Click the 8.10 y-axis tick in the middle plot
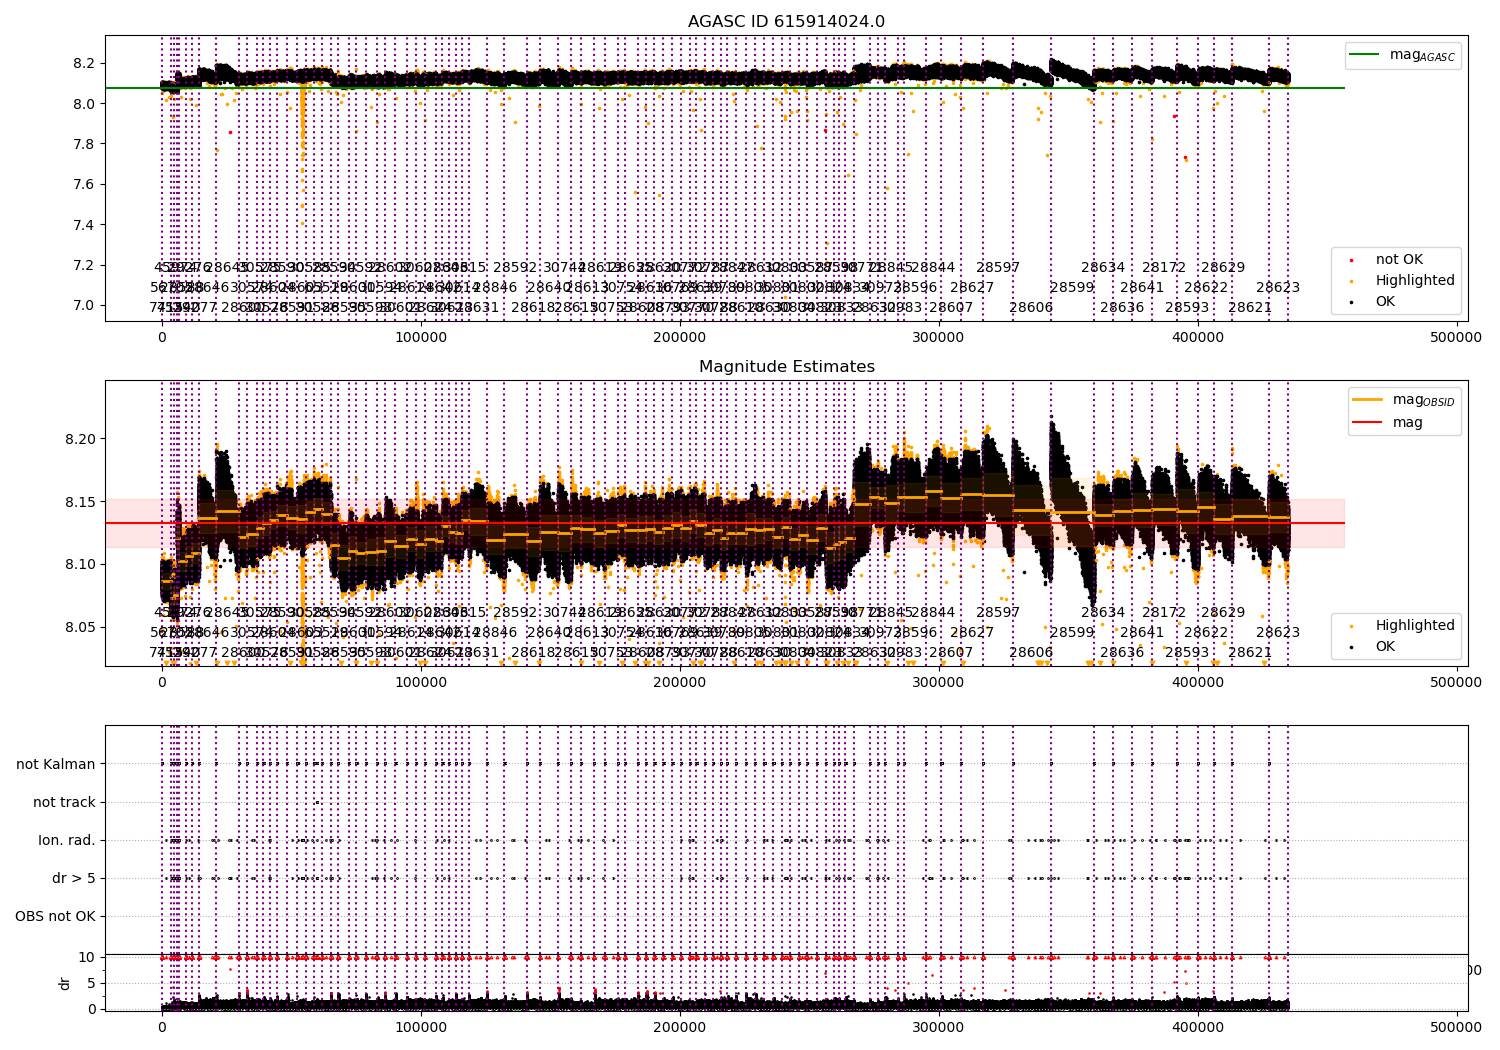1500x1050 pixels. [80, 565]
